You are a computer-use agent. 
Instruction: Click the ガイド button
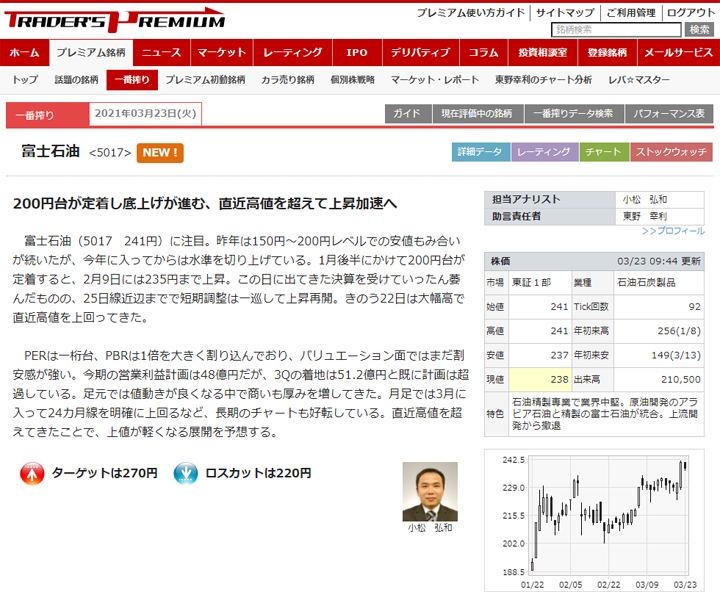pyautogui.click(x=408, y=113)
